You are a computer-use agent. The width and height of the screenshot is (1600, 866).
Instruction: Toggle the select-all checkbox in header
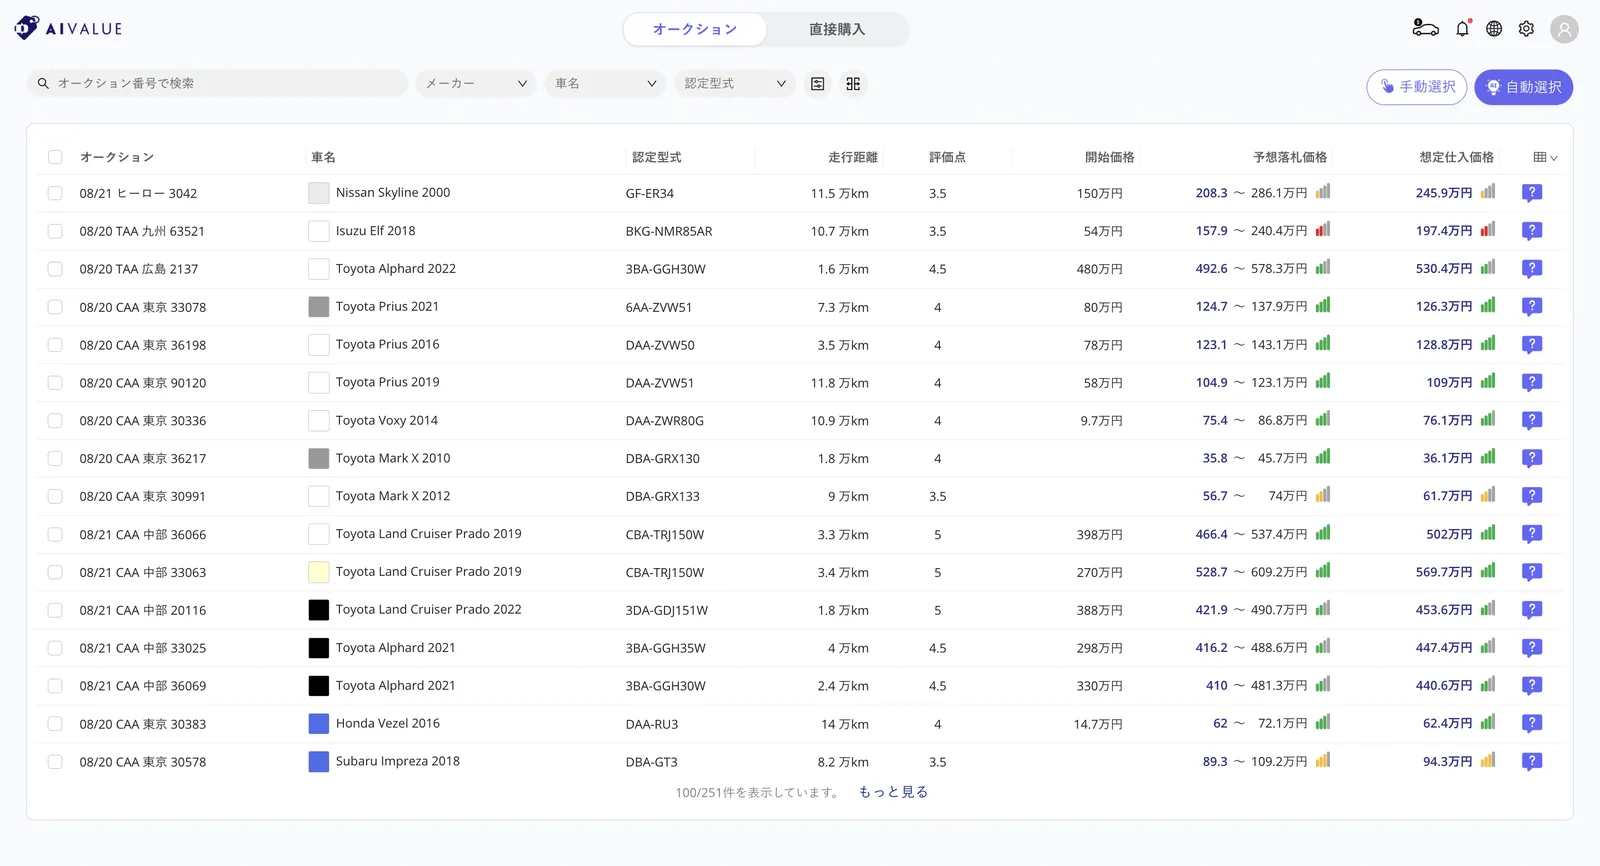pos(55,157)
